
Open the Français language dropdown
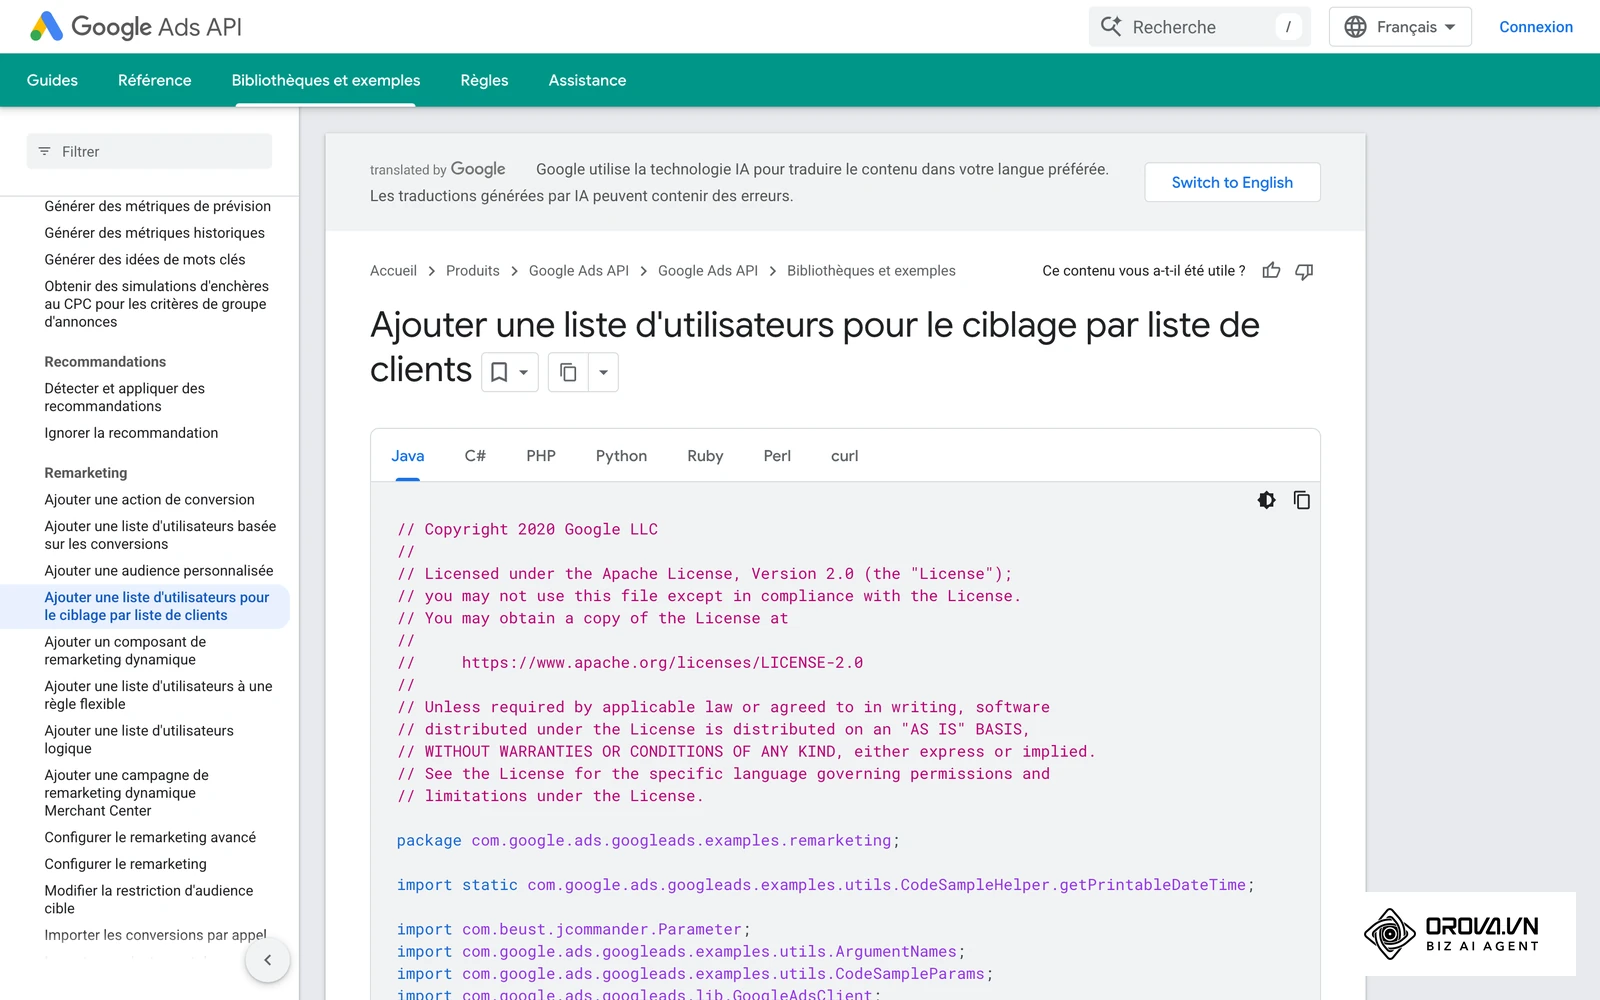click(1400, 27)
